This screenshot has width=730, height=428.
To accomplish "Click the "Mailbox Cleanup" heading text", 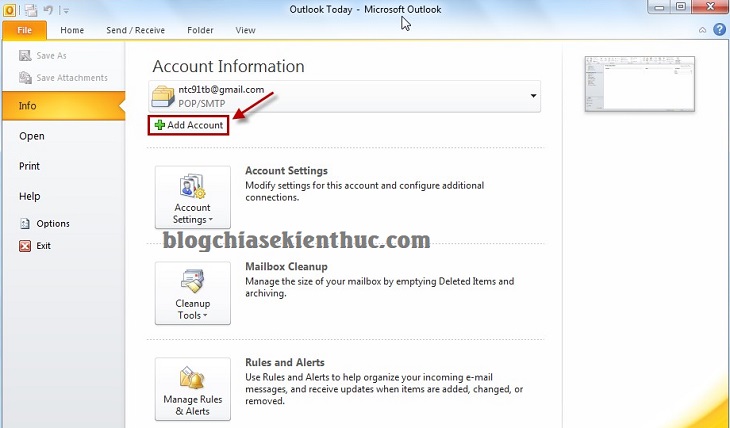I will pyautogui.click(x=286, y=266).
